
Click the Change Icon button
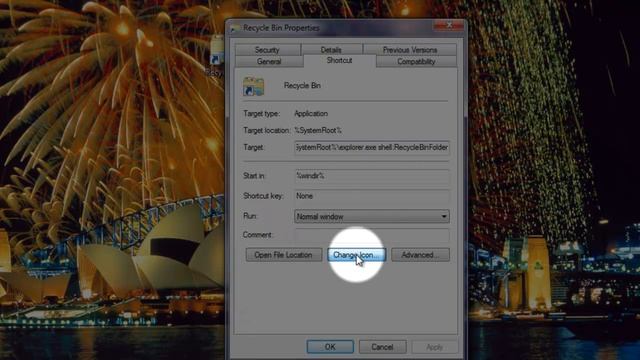click(356, 255)
